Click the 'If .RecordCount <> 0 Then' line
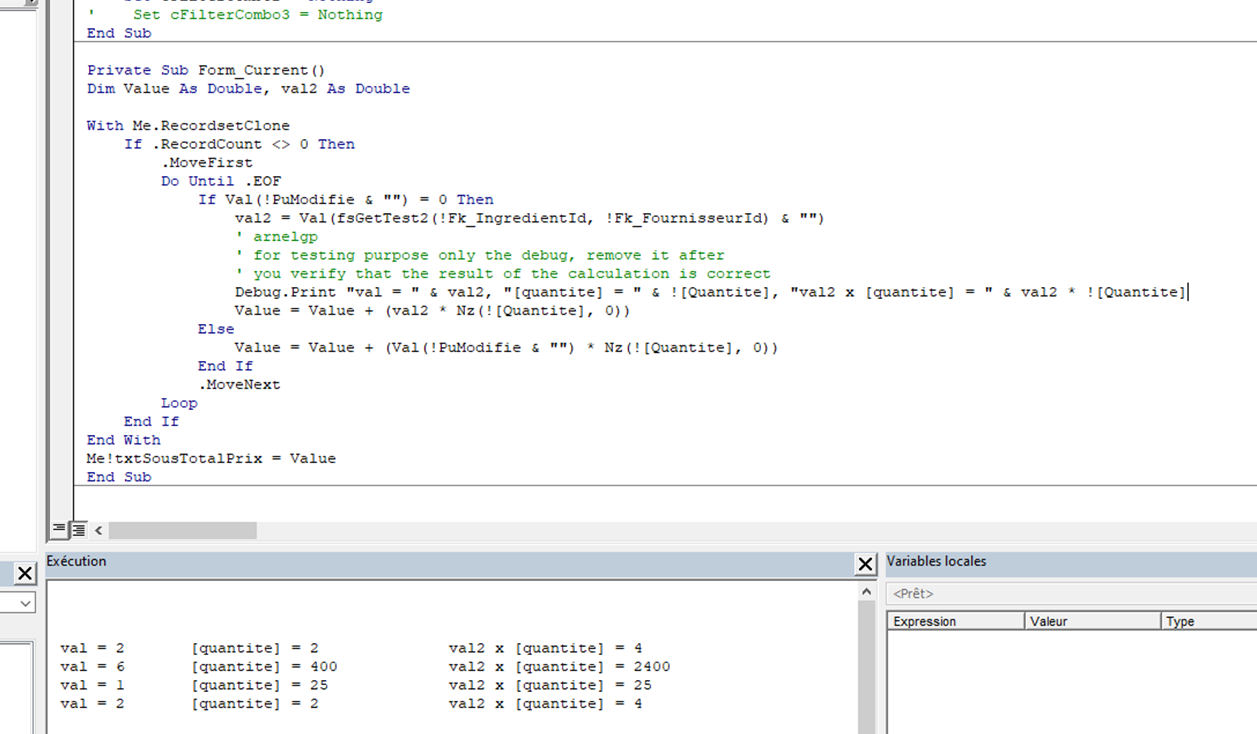 239,144
